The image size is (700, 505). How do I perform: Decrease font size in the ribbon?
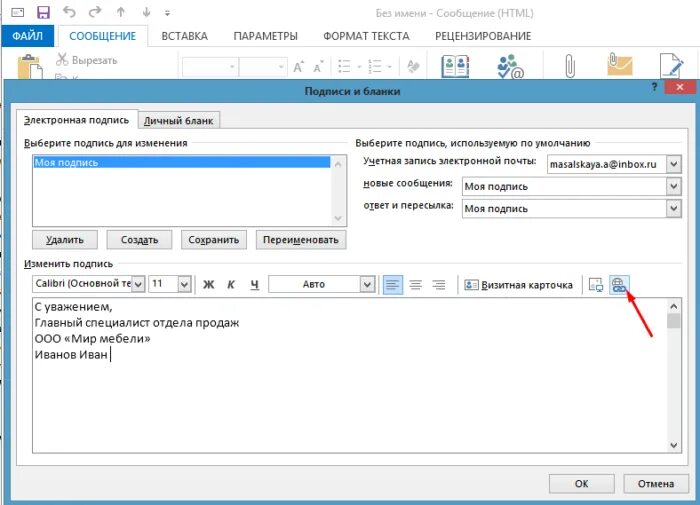[318, 67]
